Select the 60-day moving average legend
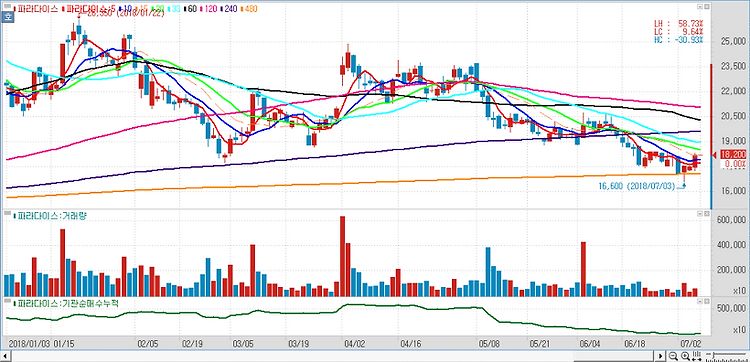The height and width of the screenshot is (362, 750). [x=189, y=9]
